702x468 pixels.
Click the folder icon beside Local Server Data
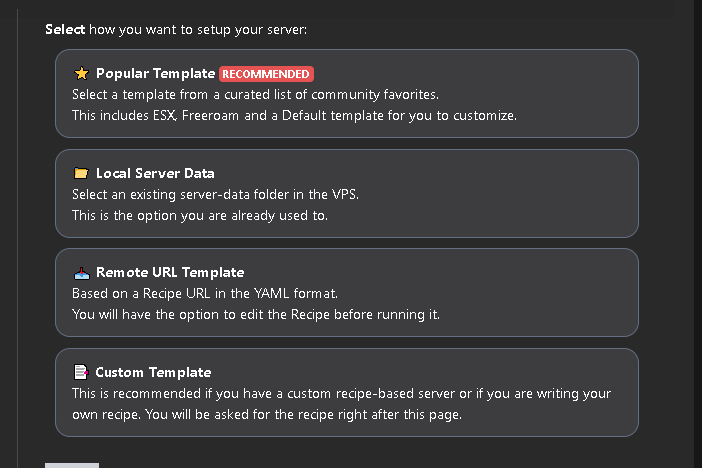point(81,173)
